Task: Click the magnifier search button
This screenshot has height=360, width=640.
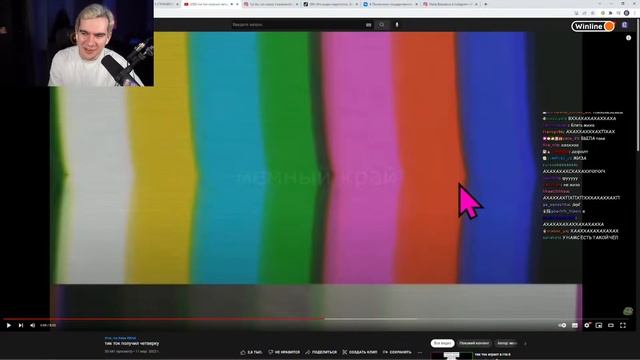Action: point(382,24)
